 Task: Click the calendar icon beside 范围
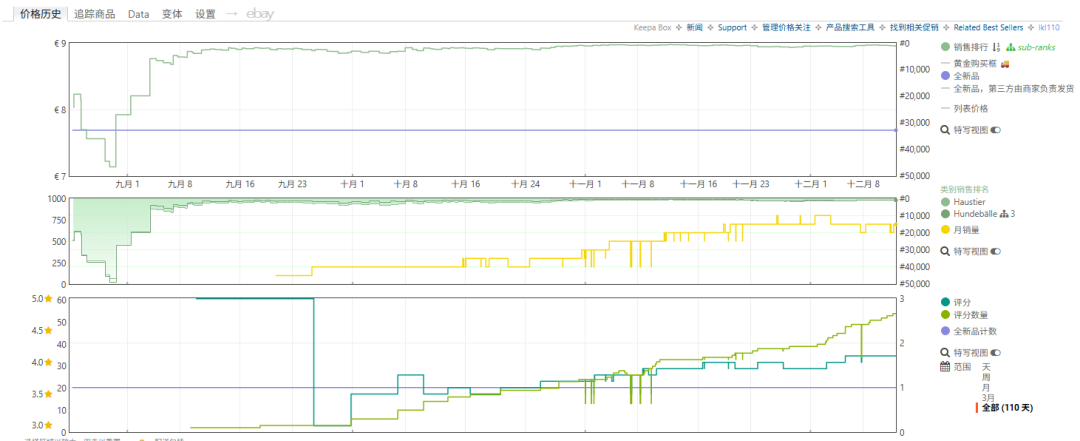pyautogui.click(x=945, y=367)
